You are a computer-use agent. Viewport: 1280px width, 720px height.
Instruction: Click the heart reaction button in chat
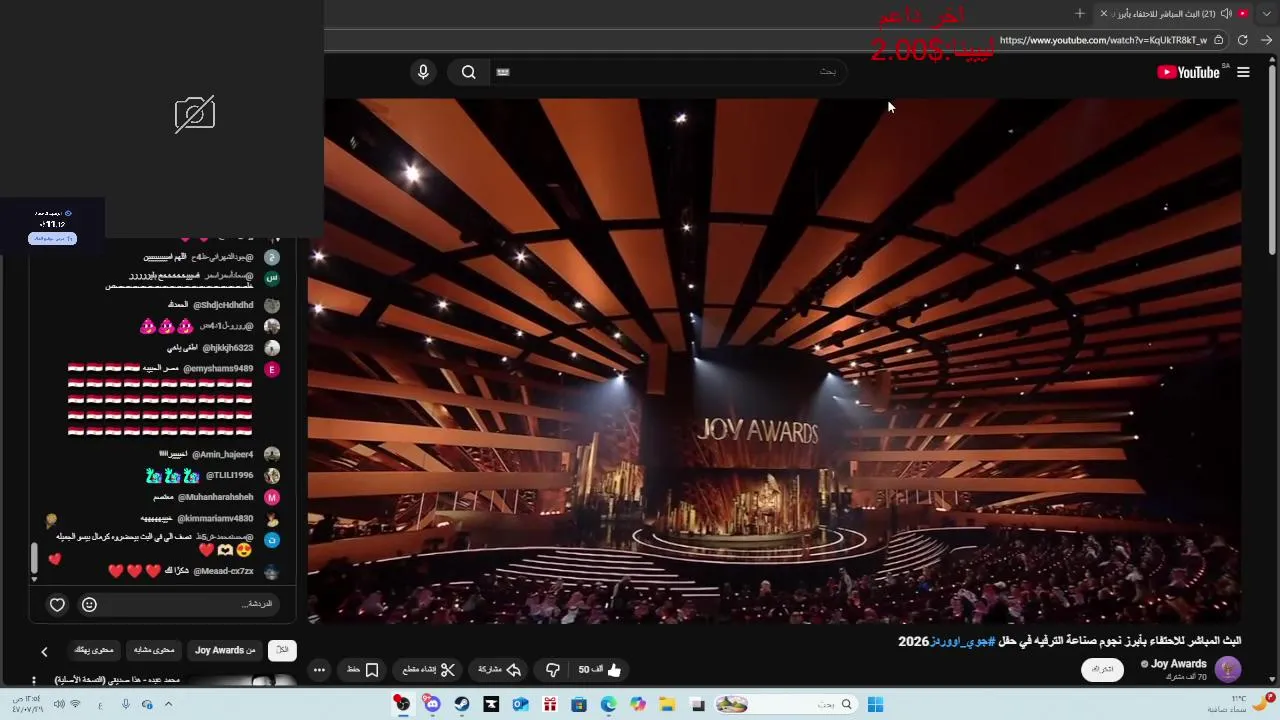(x=57, y=604)
